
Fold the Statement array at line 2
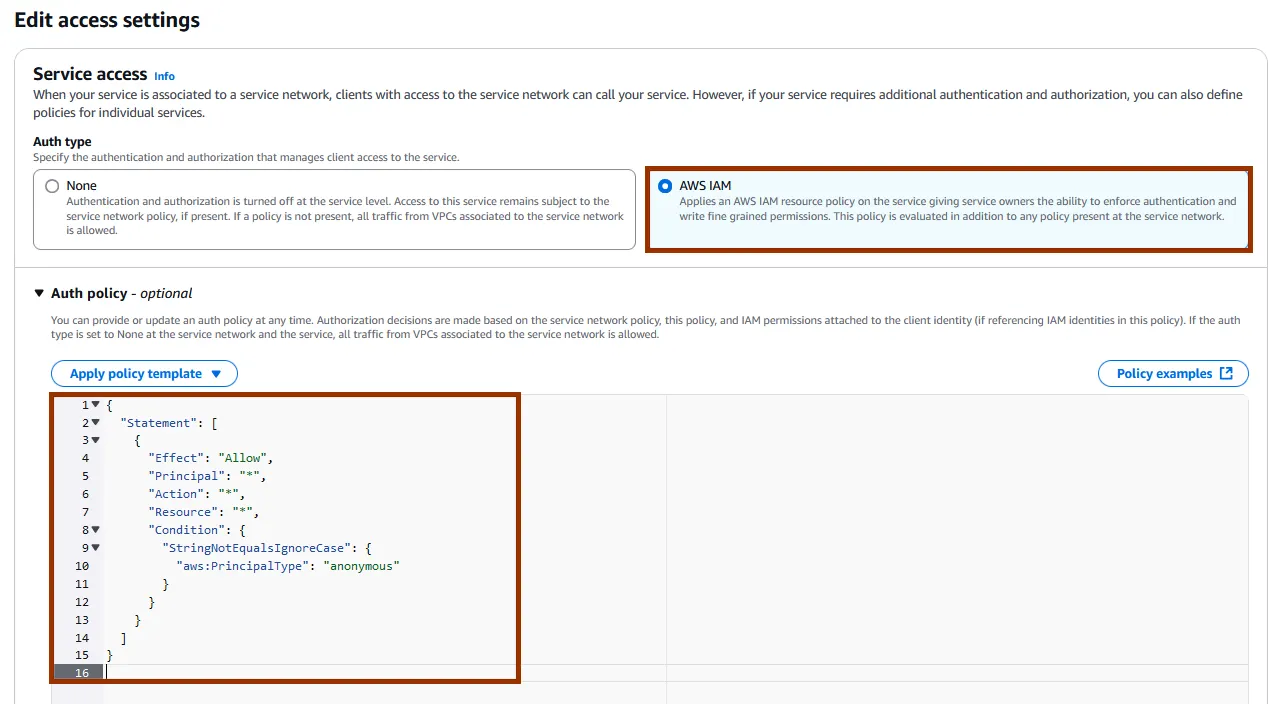[x=96, y=423]
